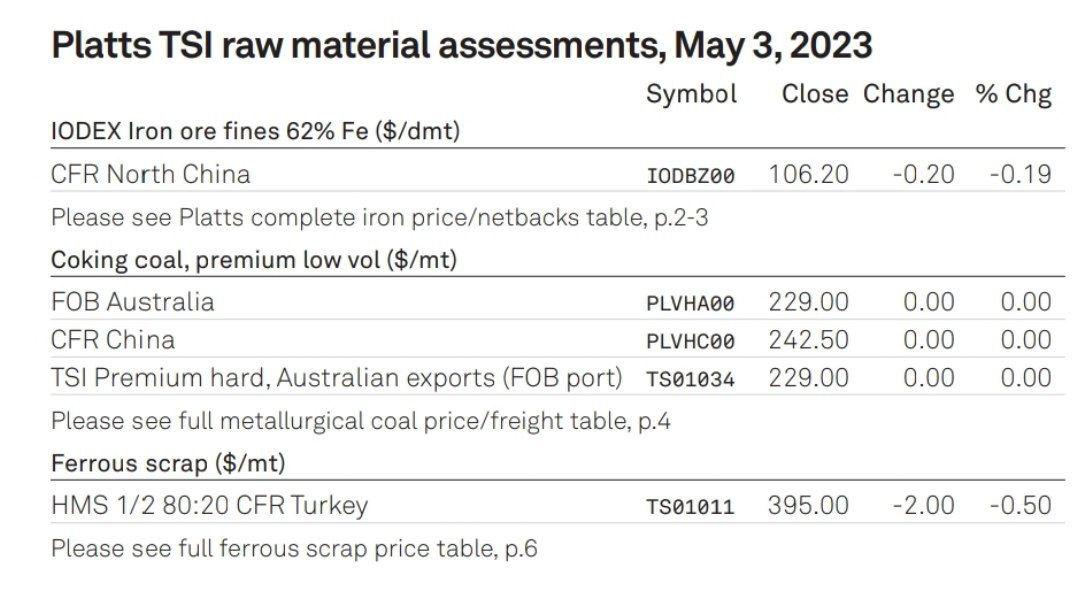The height and width of the screenshot is (605, 1080).
Task: Select the IODEX Iron ore fines section heading
Action: click(256, 131)
